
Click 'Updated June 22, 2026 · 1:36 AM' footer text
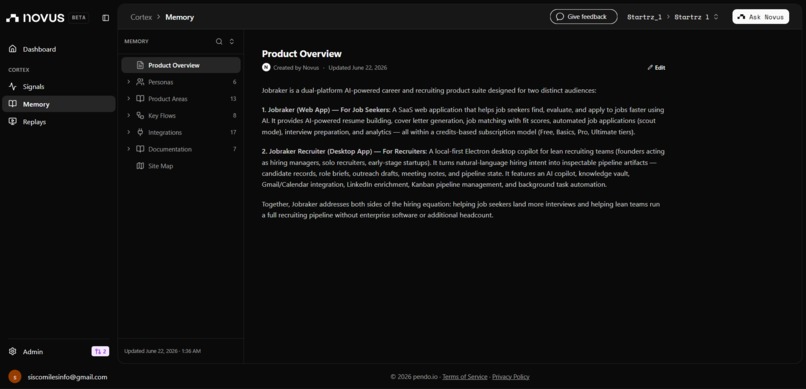162,351
